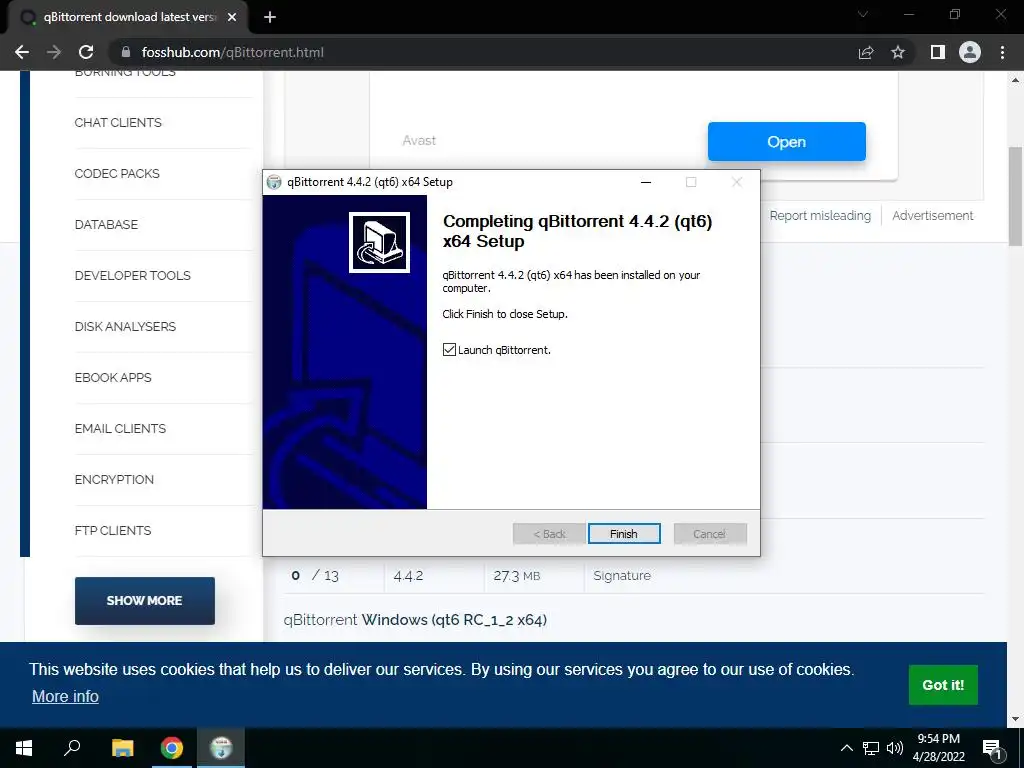This screenshot has width=1024, height=768.
Task: Toggle the browser side panel icon
Action: click(x=938, y=52)
